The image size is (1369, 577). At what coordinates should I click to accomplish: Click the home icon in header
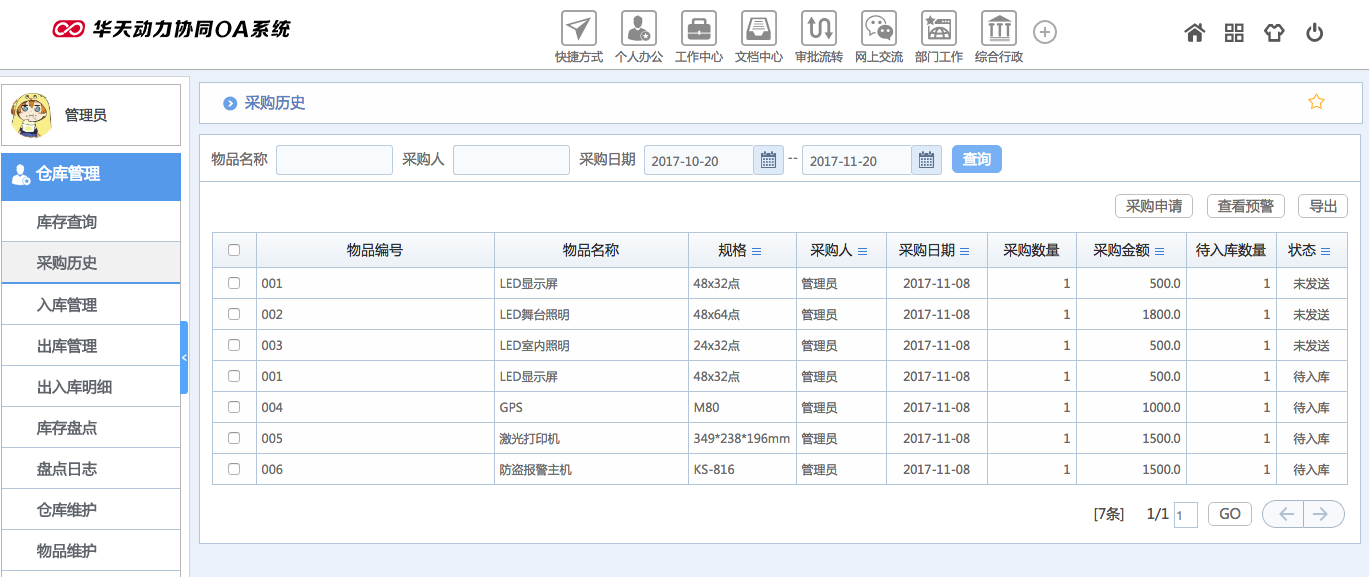click(x=1194, y=33)
